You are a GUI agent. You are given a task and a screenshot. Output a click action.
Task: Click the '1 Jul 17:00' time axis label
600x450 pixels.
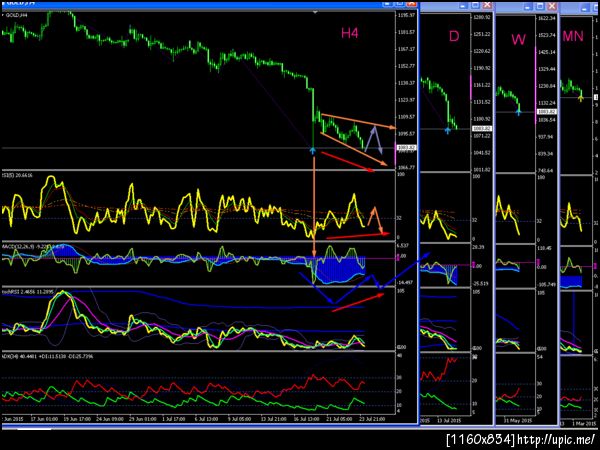click(174, 419)
